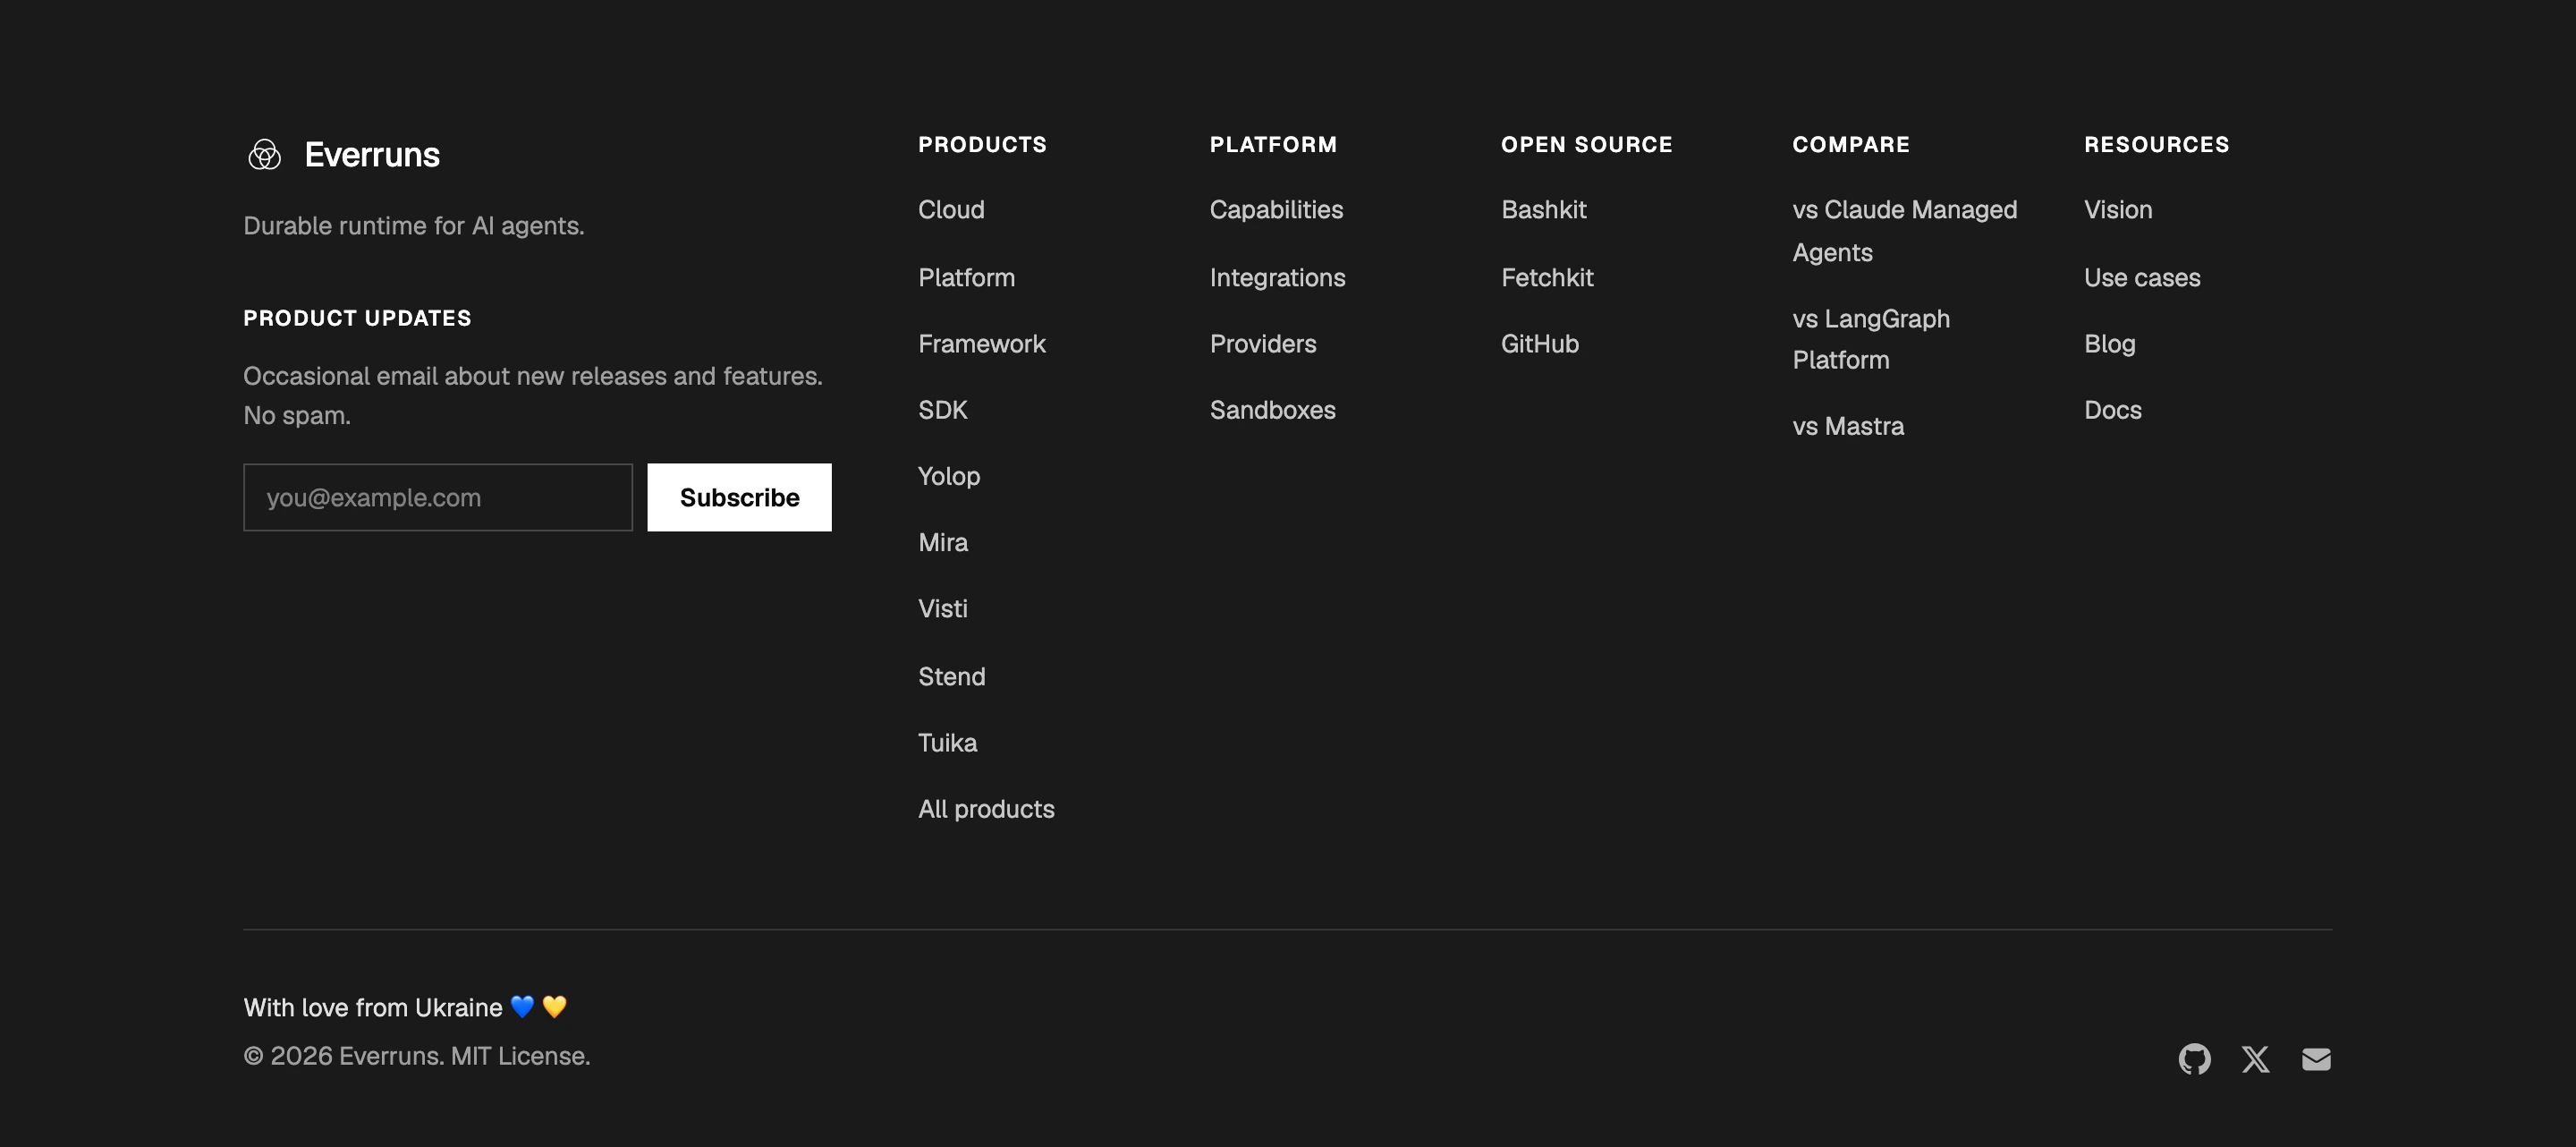Go to the Framework link

(x=981, y=344)
